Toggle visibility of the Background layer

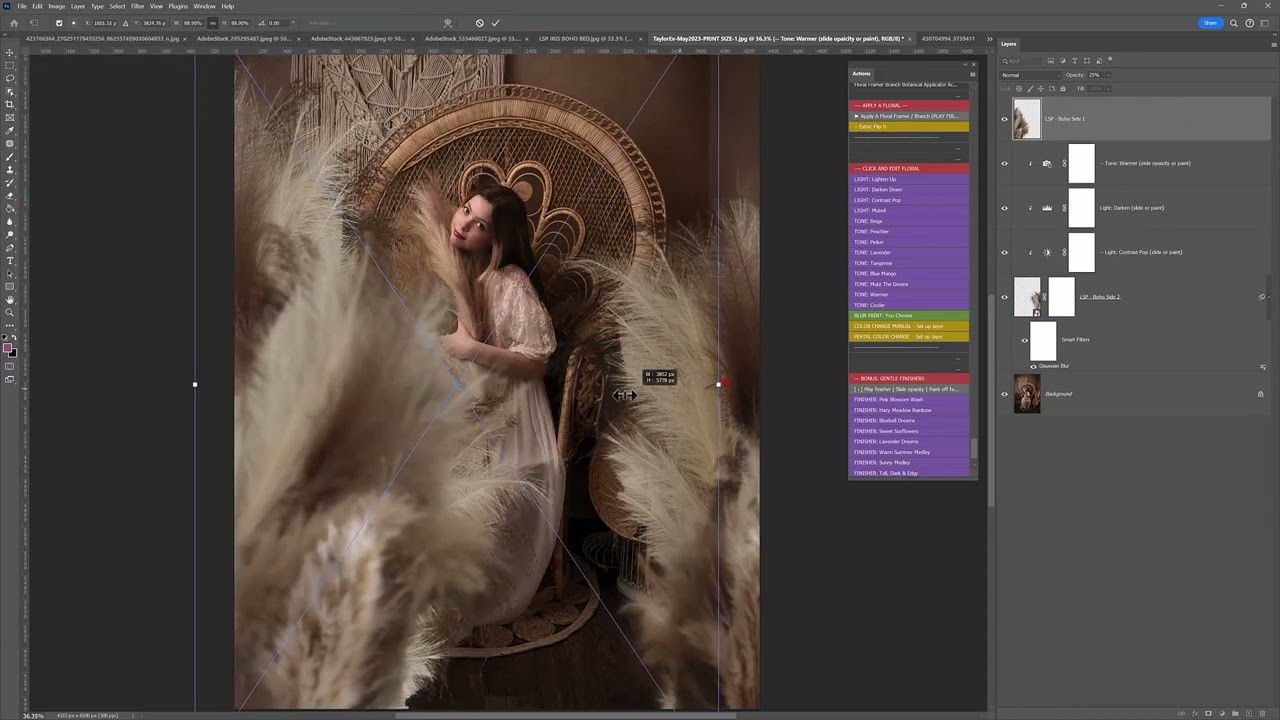coord(1004,394)
